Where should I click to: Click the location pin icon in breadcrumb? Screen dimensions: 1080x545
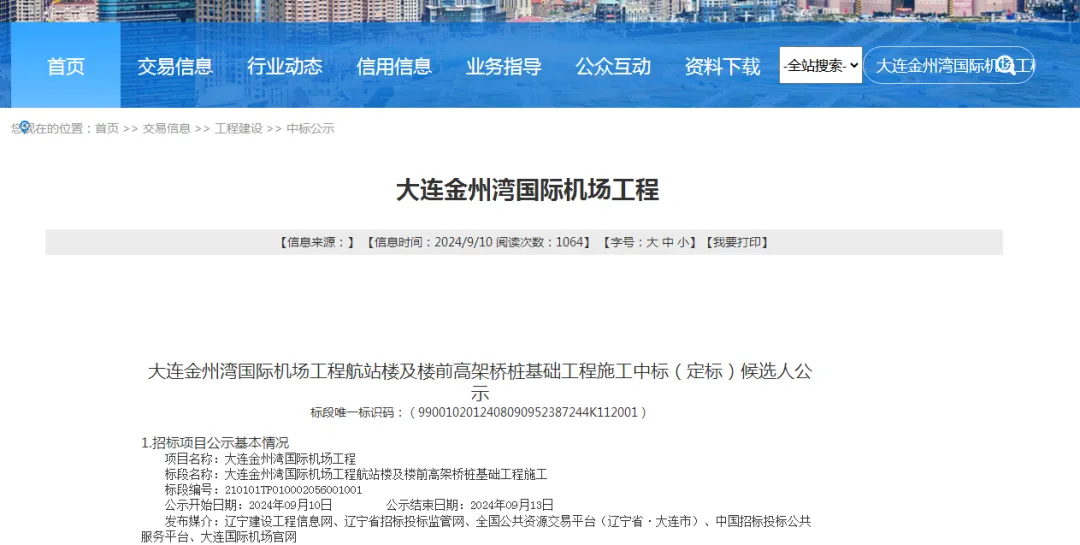25,127
